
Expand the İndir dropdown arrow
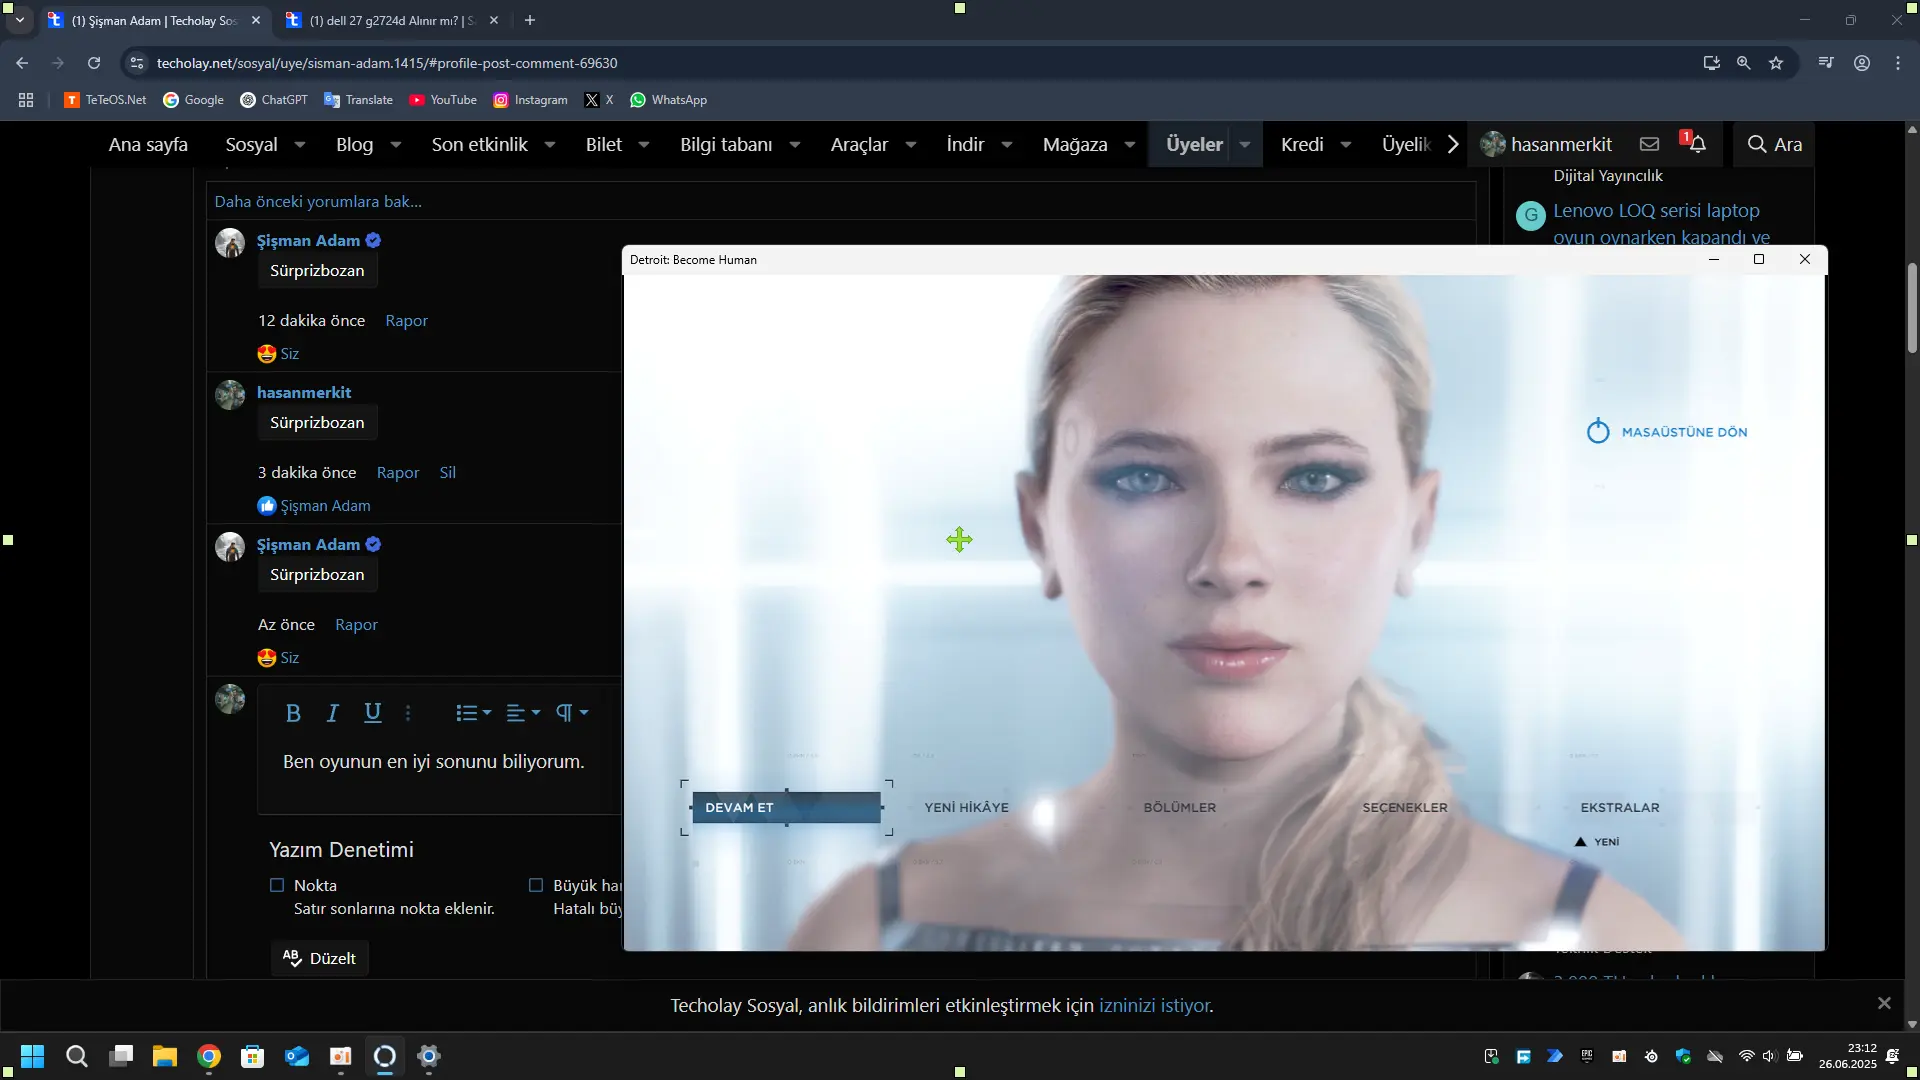pyautogui.click(x=1007, y=145)
